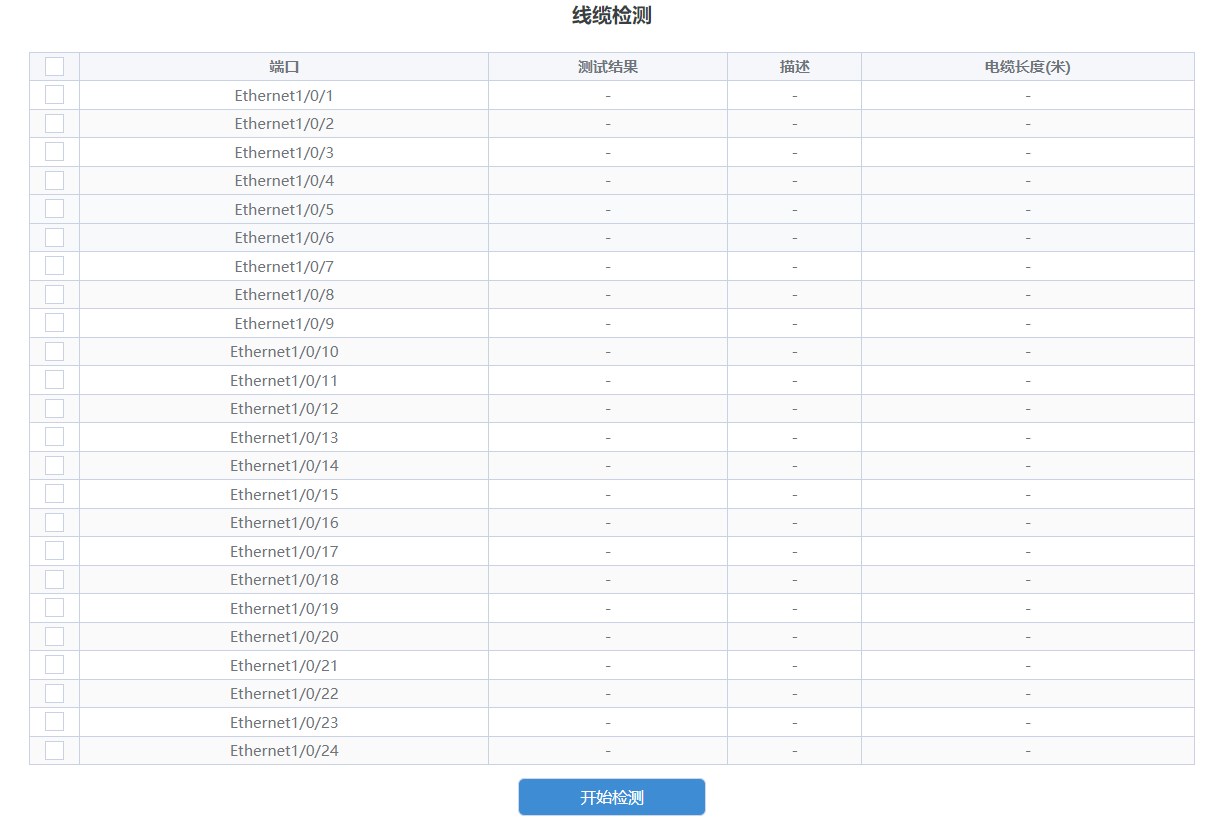The image size is (1222, 821).
Task: Check the box for Ethernet1/0/1
Action: [54, 95]
